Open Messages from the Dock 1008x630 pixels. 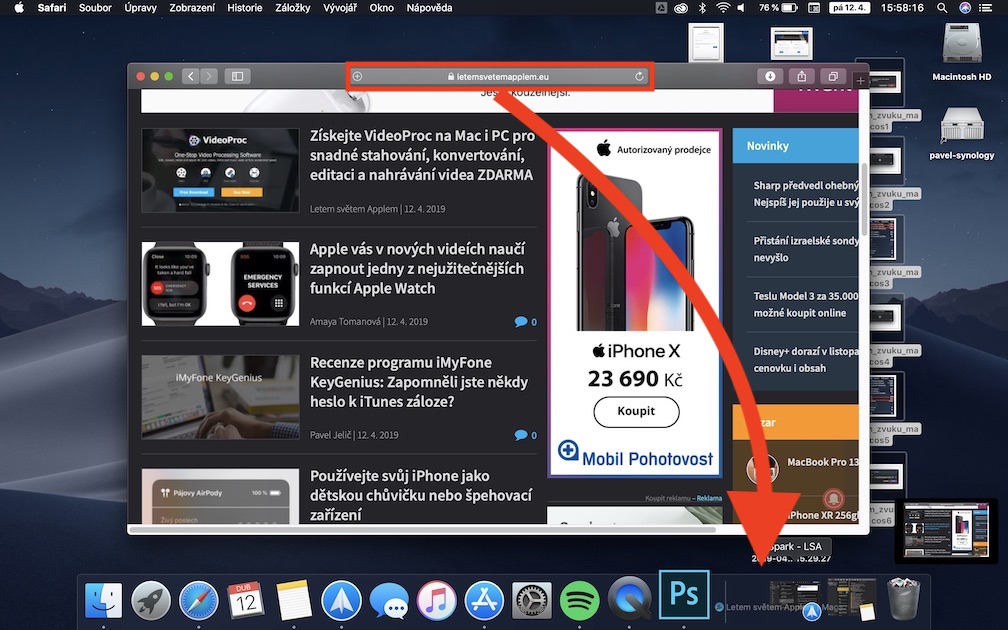389,601
